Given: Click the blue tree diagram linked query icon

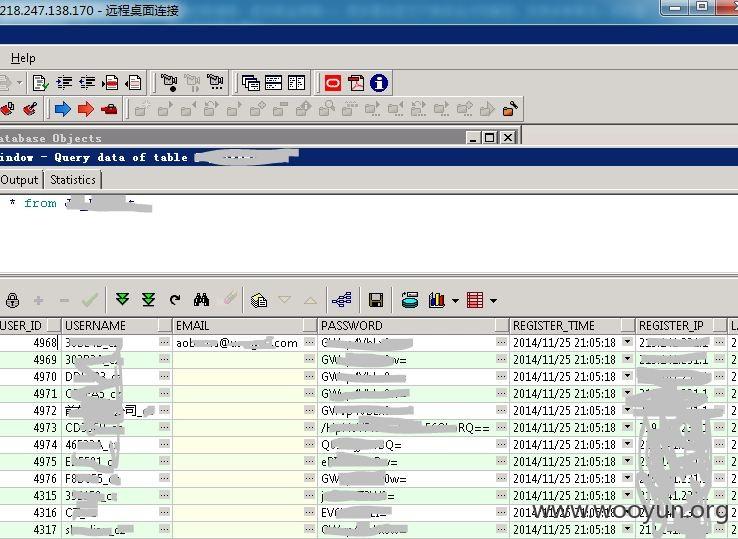Looking at the screenshot, I should (x=342, y=300).
